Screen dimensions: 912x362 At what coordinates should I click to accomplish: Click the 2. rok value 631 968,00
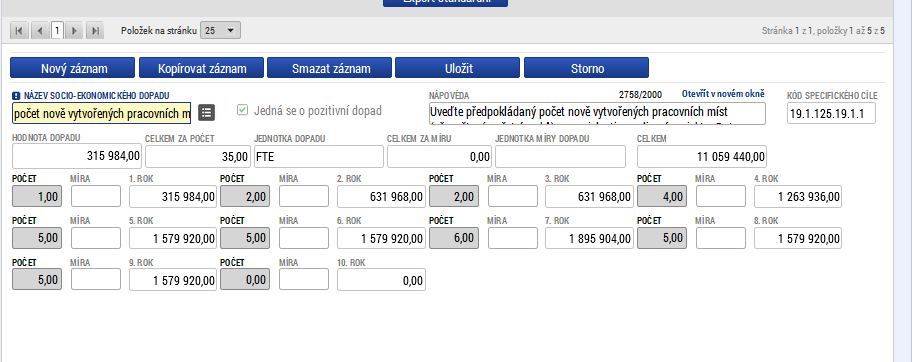click(381, 197)
